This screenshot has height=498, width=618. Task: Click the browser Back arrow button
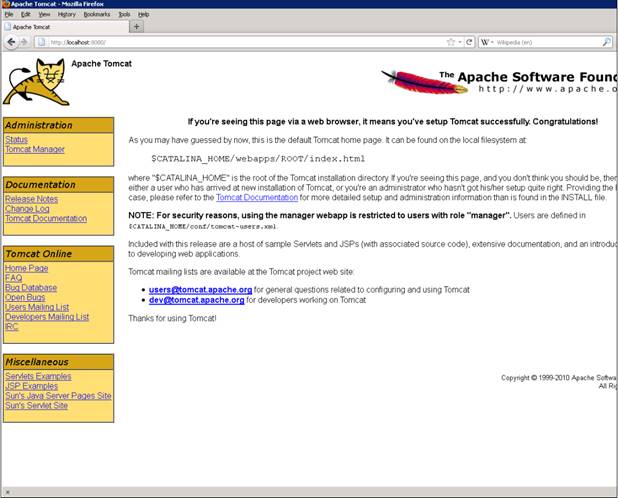coord(10,42)
